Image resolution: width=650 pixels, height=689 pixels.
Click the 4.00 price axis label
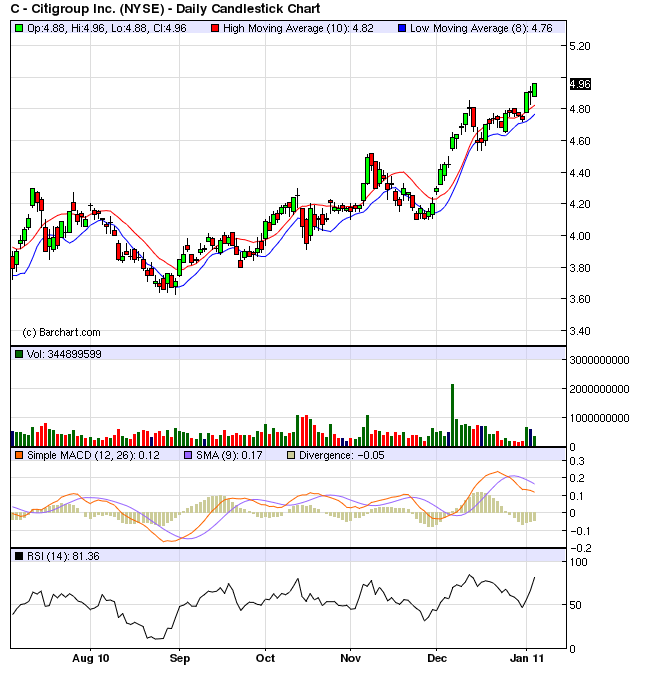(580, 236)
